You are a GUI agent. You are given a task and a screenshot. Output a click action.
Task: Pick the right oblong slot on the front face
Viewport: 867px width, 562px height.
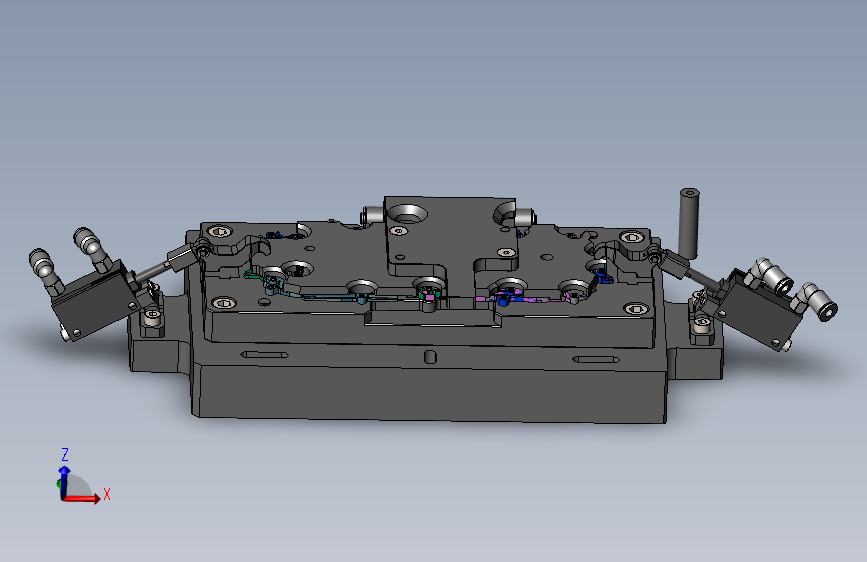pyautogui.click(x=596, y=360)
